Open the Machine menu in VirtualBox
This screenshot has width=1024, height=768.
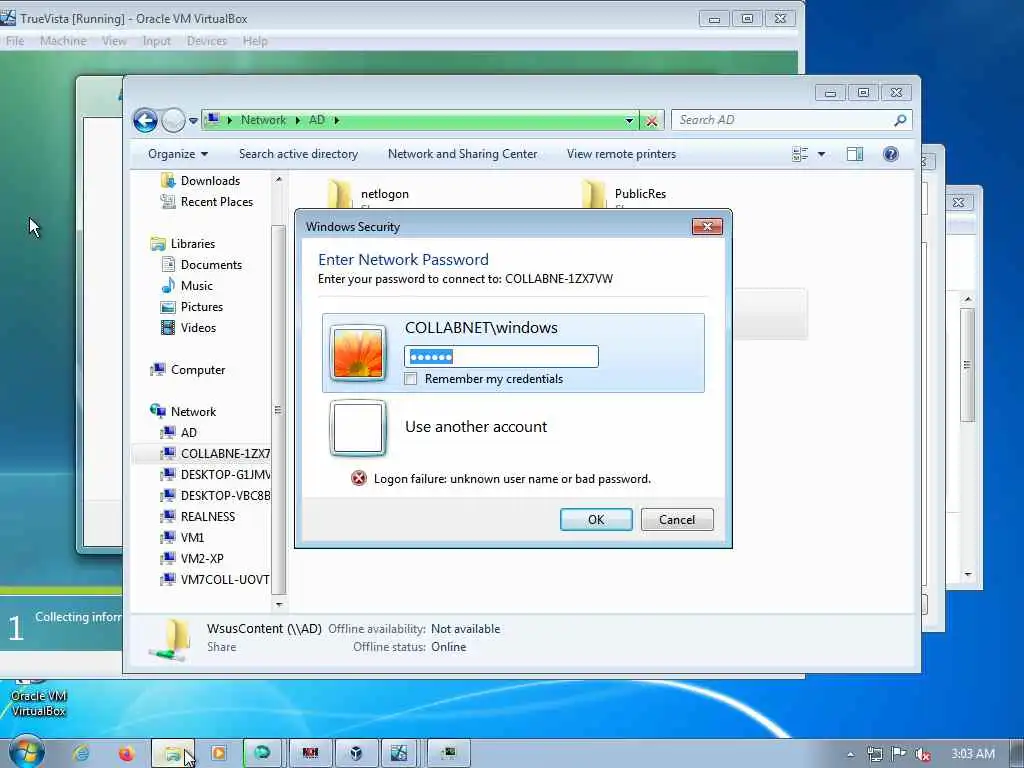tap(63, 41)
